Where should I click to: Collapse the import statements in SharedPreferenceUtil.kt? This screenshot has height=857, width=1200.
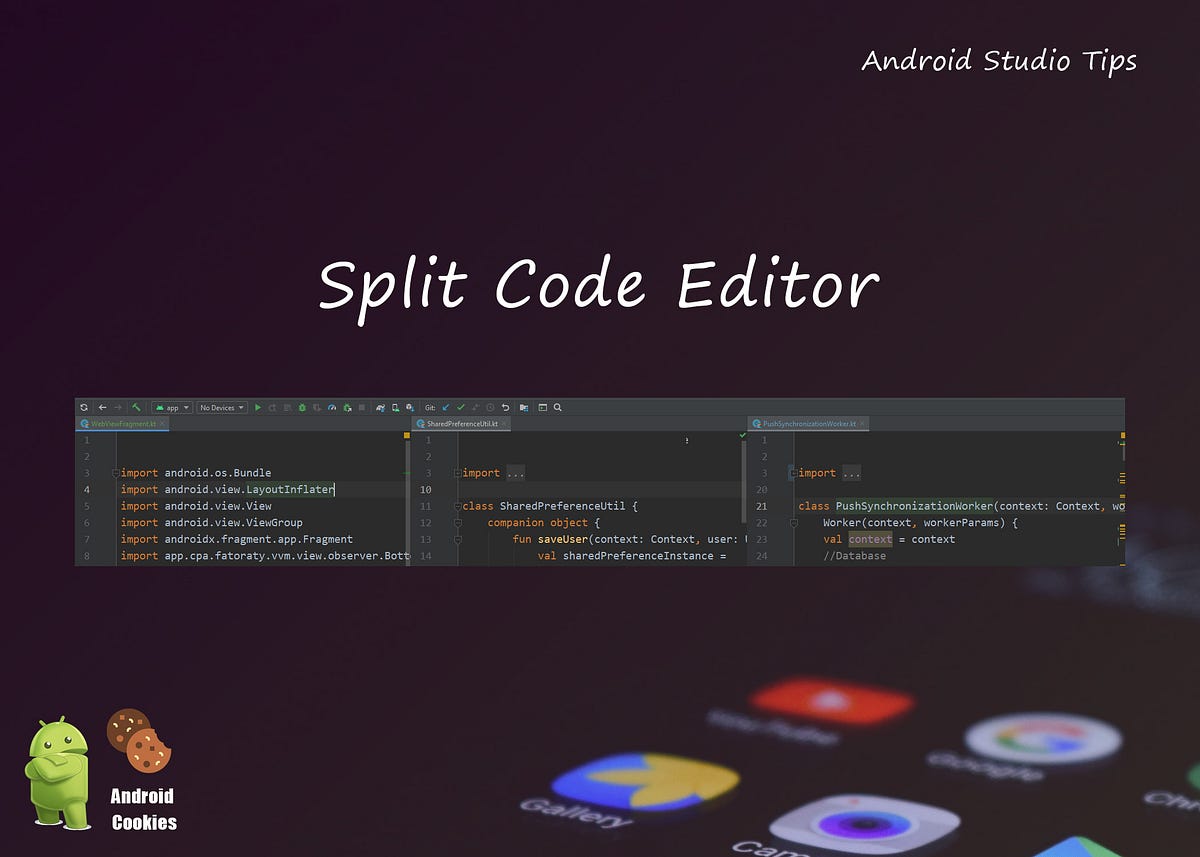click(x=456, y=472)
